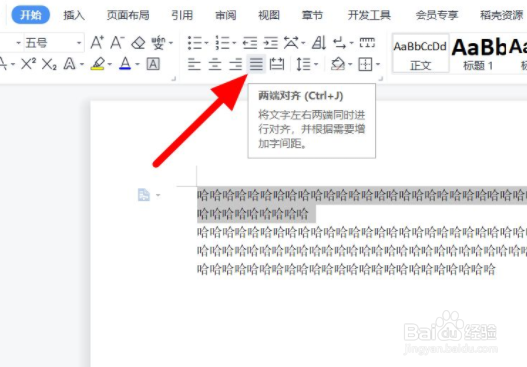Viewport: 527px width, 367px height.
Task: Apply yellow highlighter icon
Action: click(x=97, y=64)
